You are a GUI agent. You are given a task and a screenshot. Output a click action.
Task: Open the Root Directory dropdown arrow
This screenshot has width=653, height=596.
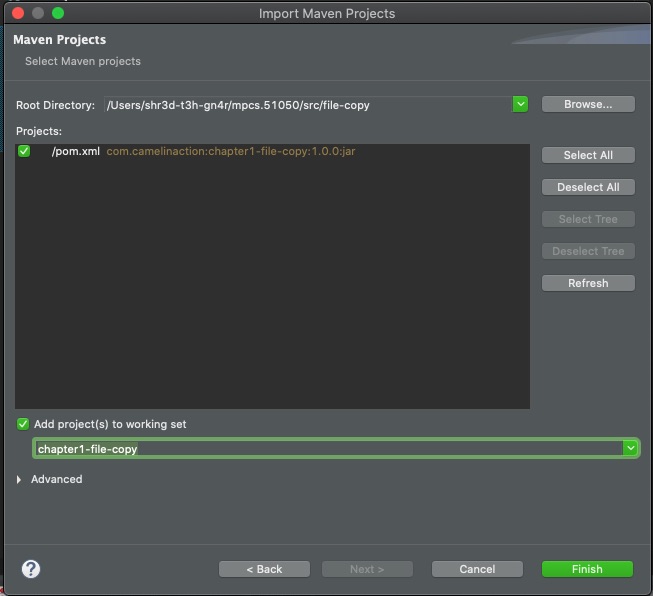(x=520, y=104)
